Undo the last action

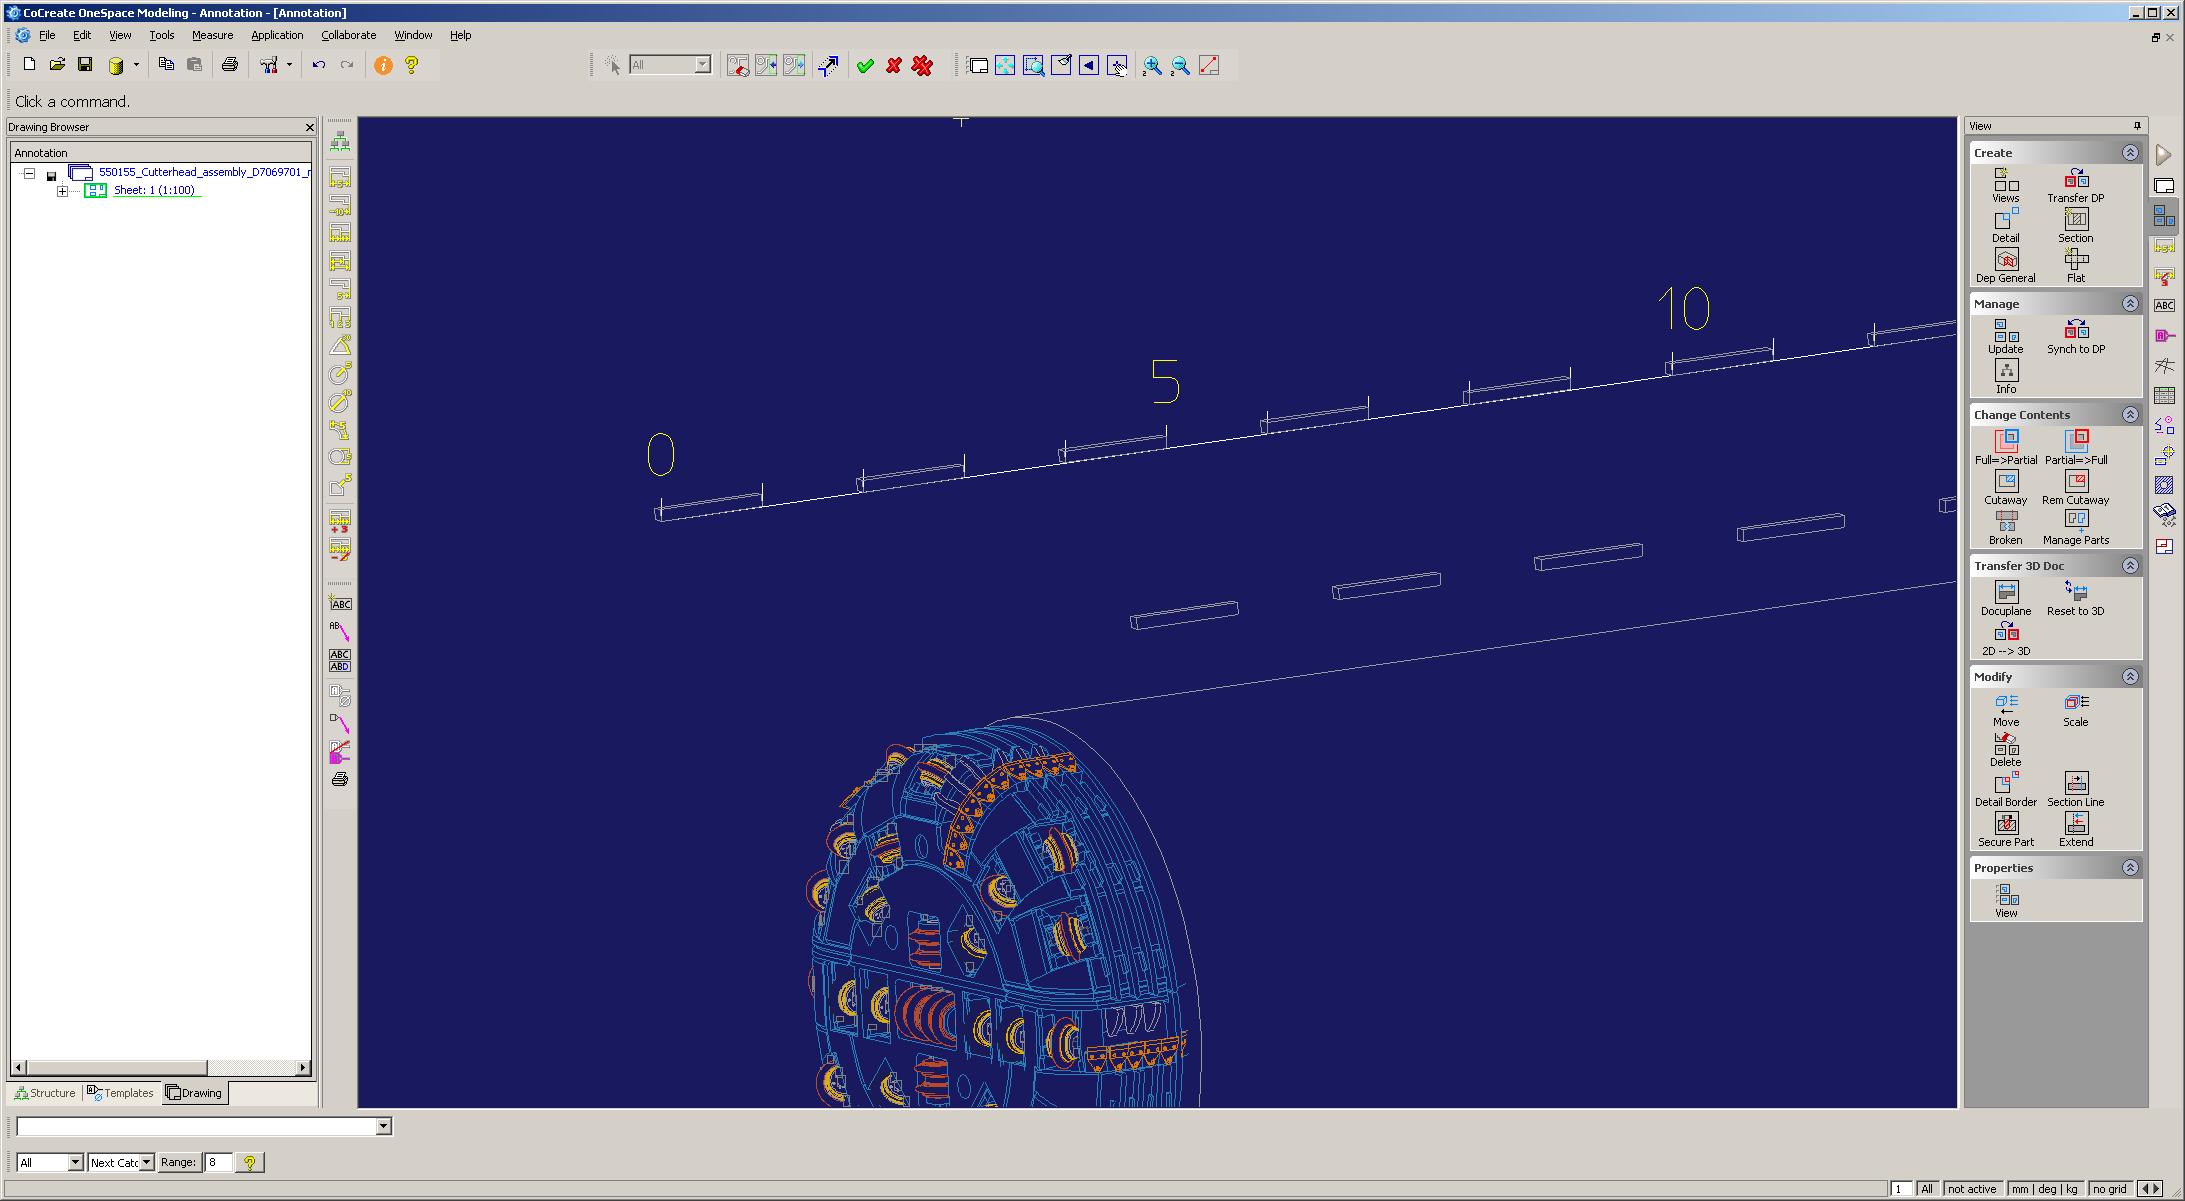[x=318, y=65]
